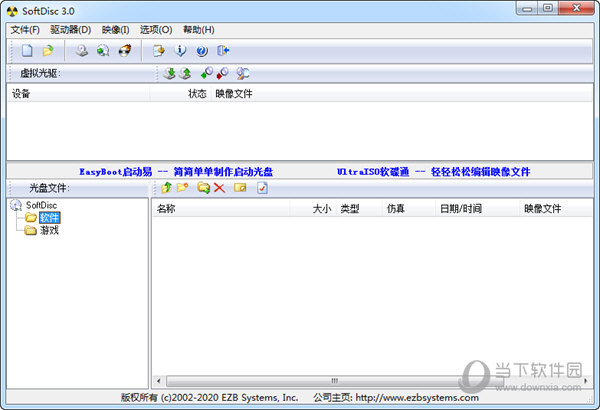600x410 pixels.
Task: Select the 游戏 folder in tree
Action: click(49, 230)
